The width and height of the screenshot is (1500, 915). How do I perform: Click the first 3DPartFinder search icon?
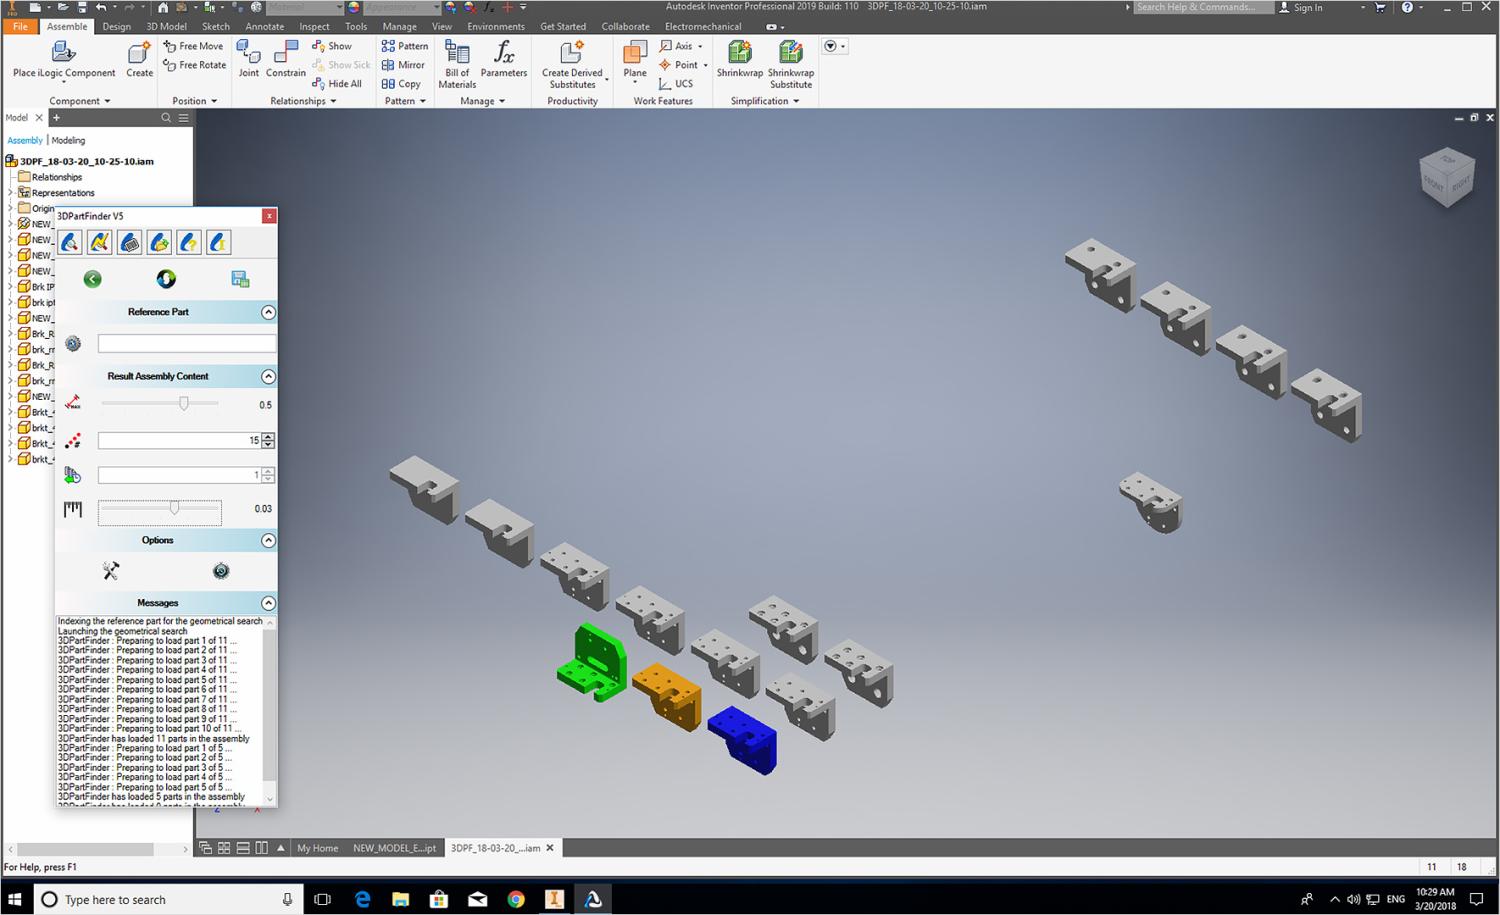[69, 242]
